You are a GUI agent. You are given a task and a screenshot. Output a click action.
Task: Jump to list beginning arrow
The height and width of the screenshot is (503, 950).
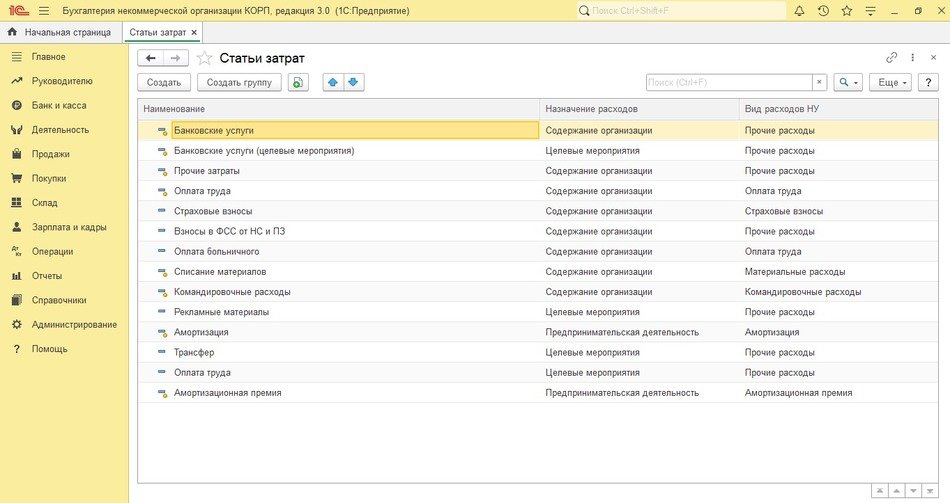coord(879,490)
